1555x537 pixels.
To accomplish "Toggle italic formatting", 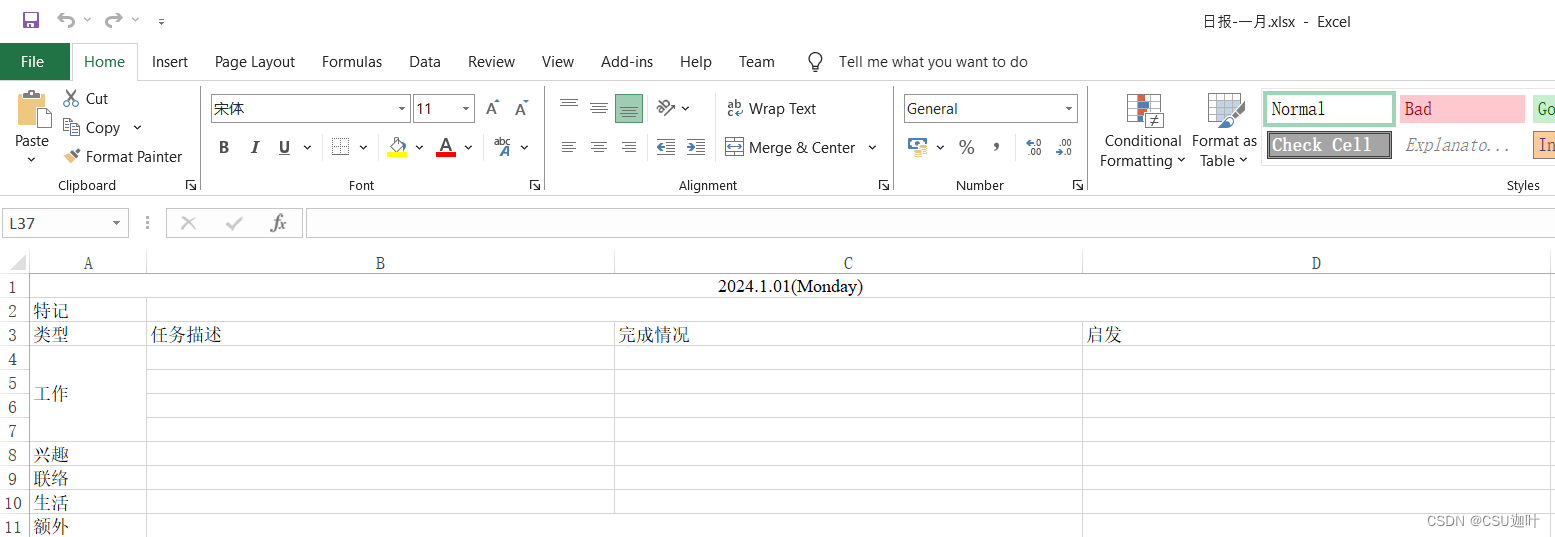I will 254,147.
